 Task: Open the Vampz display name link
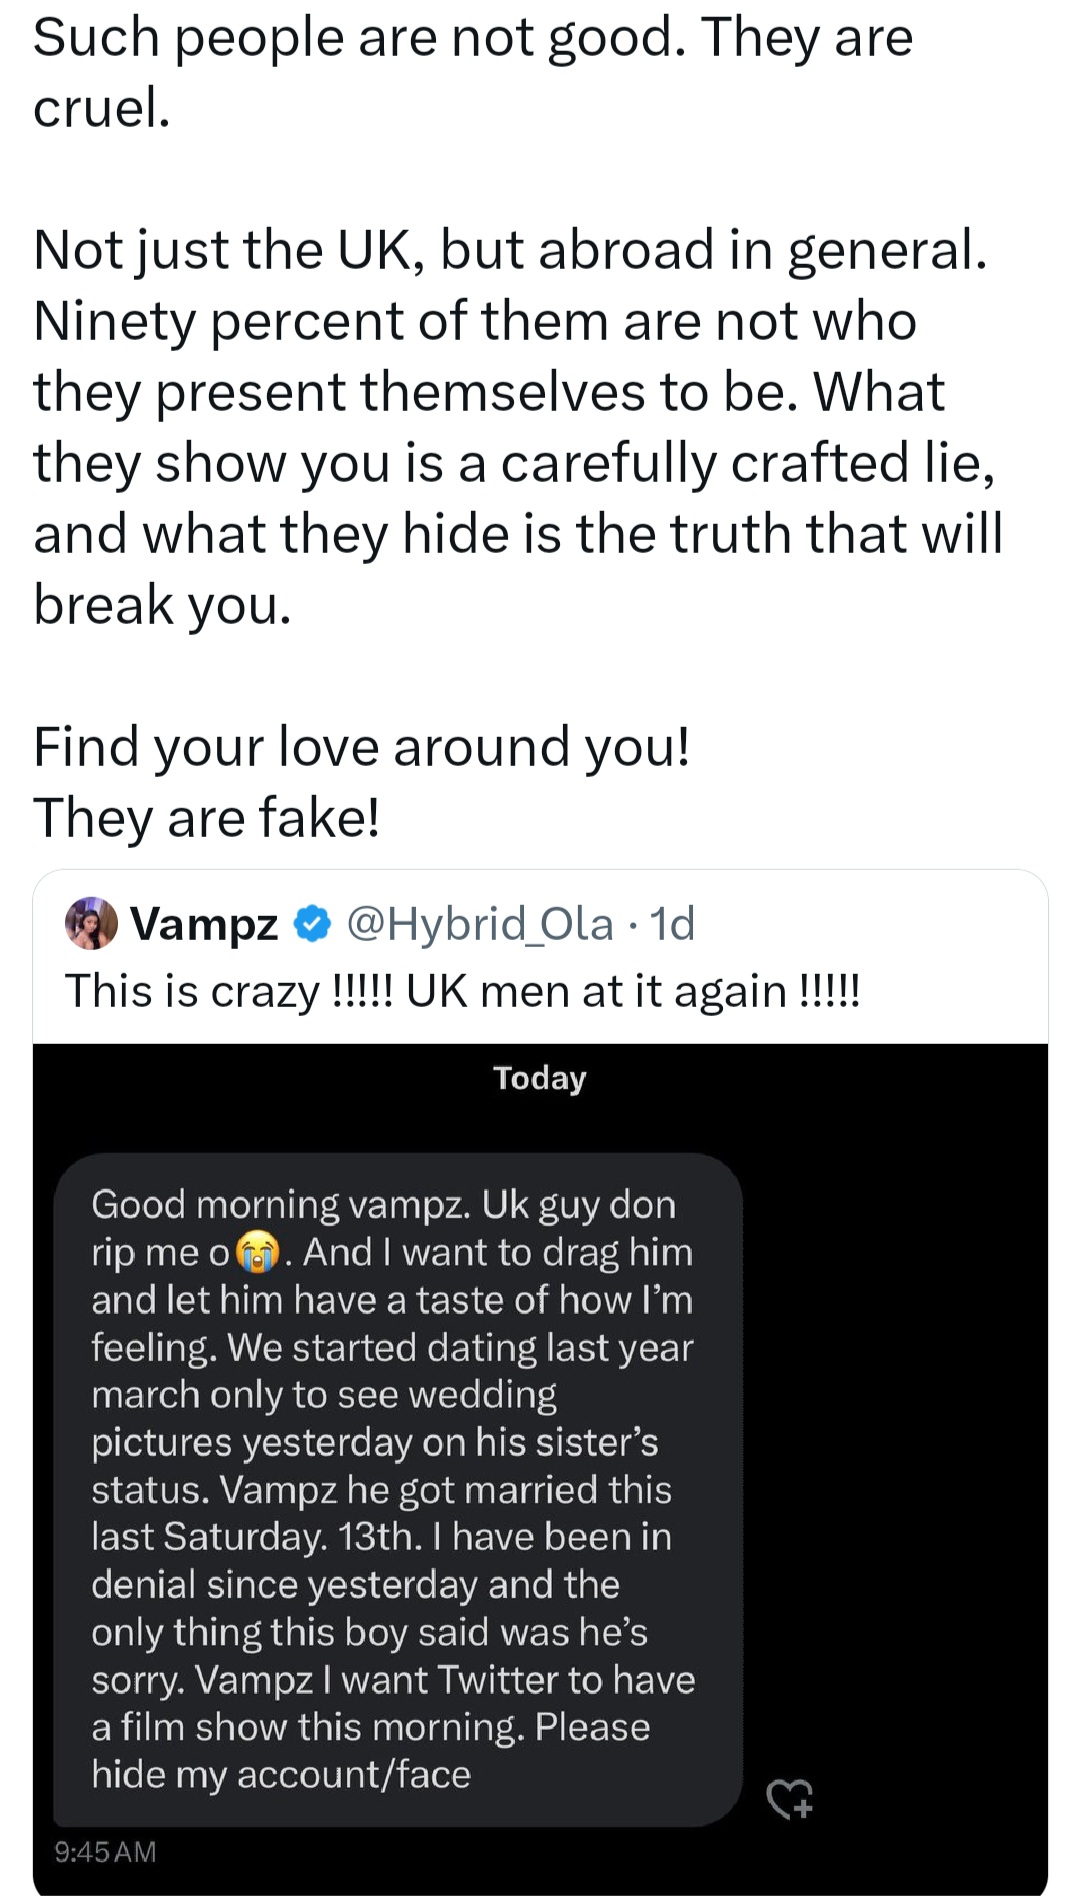coord(204,924)
